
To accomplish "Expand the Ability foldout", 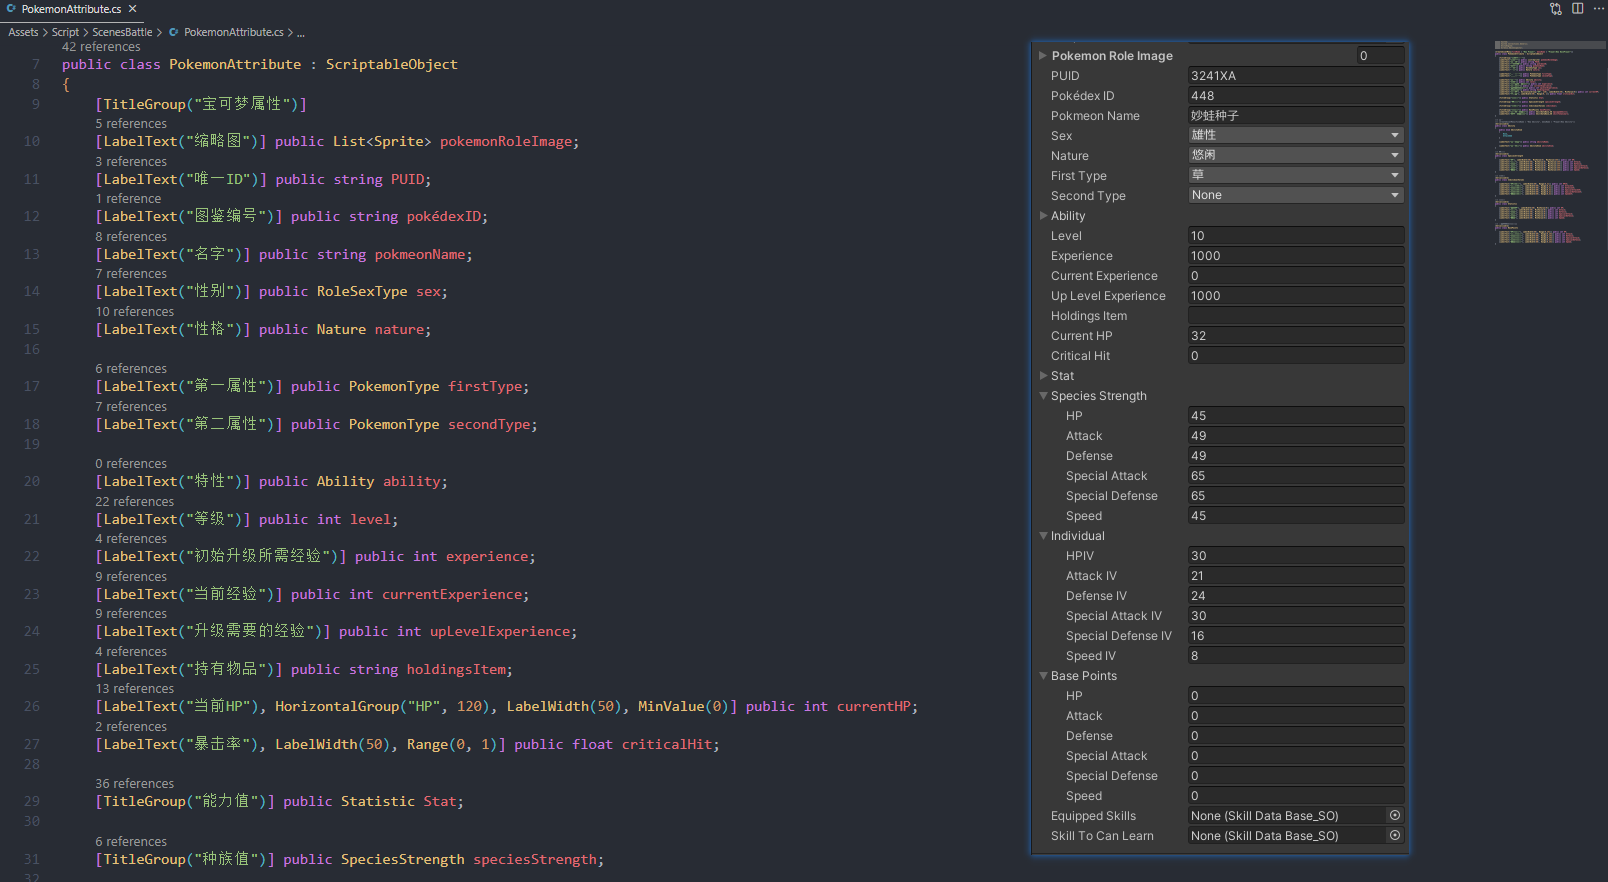I will tap(1043, 216).
